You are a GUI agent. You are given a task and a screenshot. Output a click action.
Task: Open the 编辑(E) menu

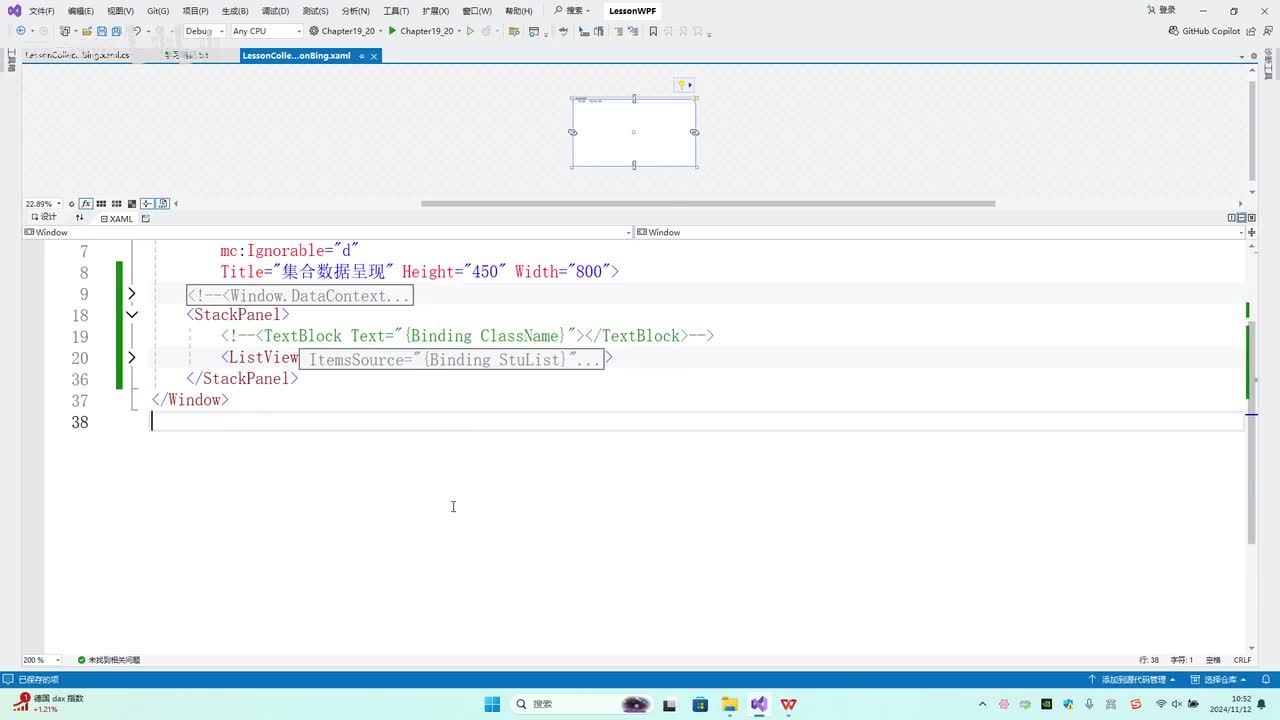click(x=81, y=11)
